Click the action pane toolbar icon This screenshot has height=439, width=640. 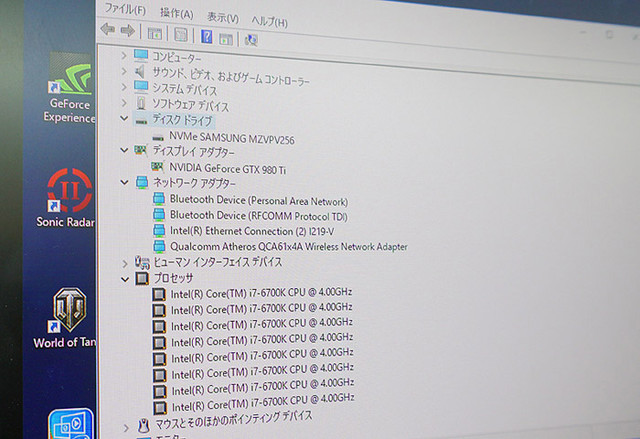click(x=226, y=39)
